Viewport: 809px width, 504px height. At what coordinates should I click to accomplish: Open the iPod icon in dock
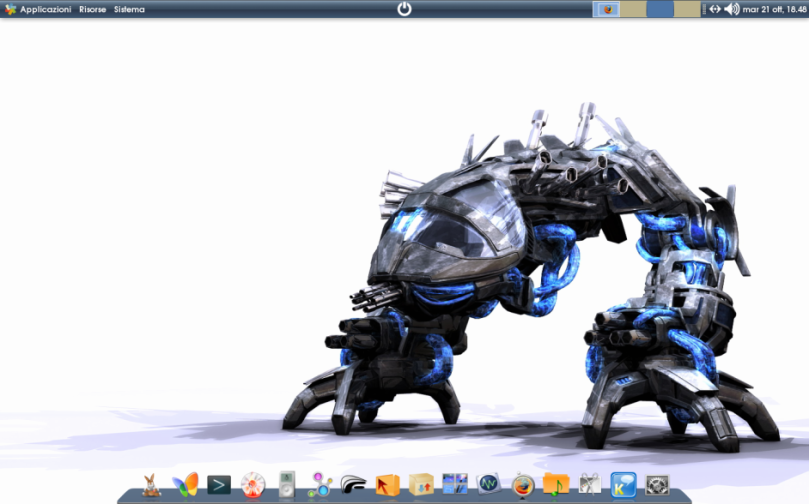click(287, 484)
